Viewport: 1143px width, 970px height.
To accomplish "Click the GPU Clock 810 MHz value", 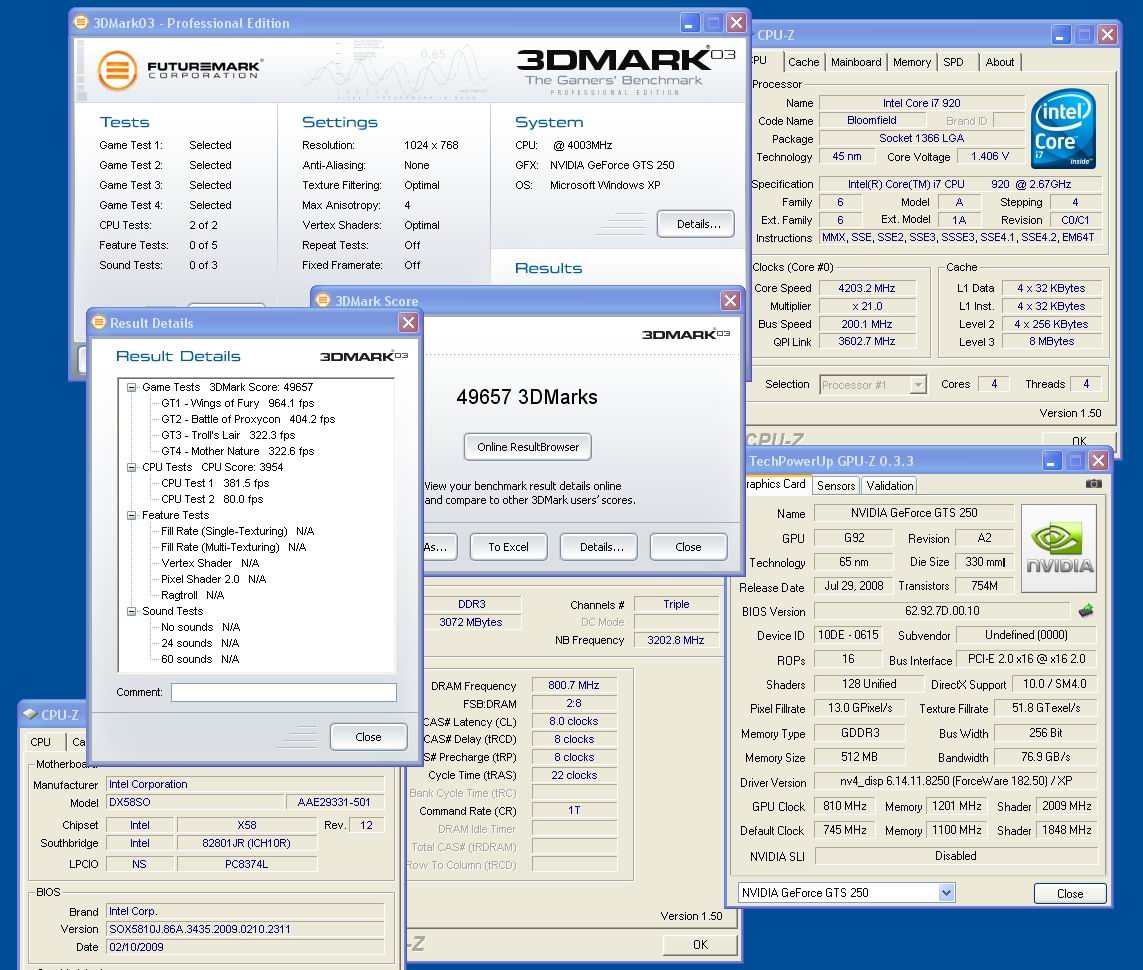I will click(x=845, y=806).
